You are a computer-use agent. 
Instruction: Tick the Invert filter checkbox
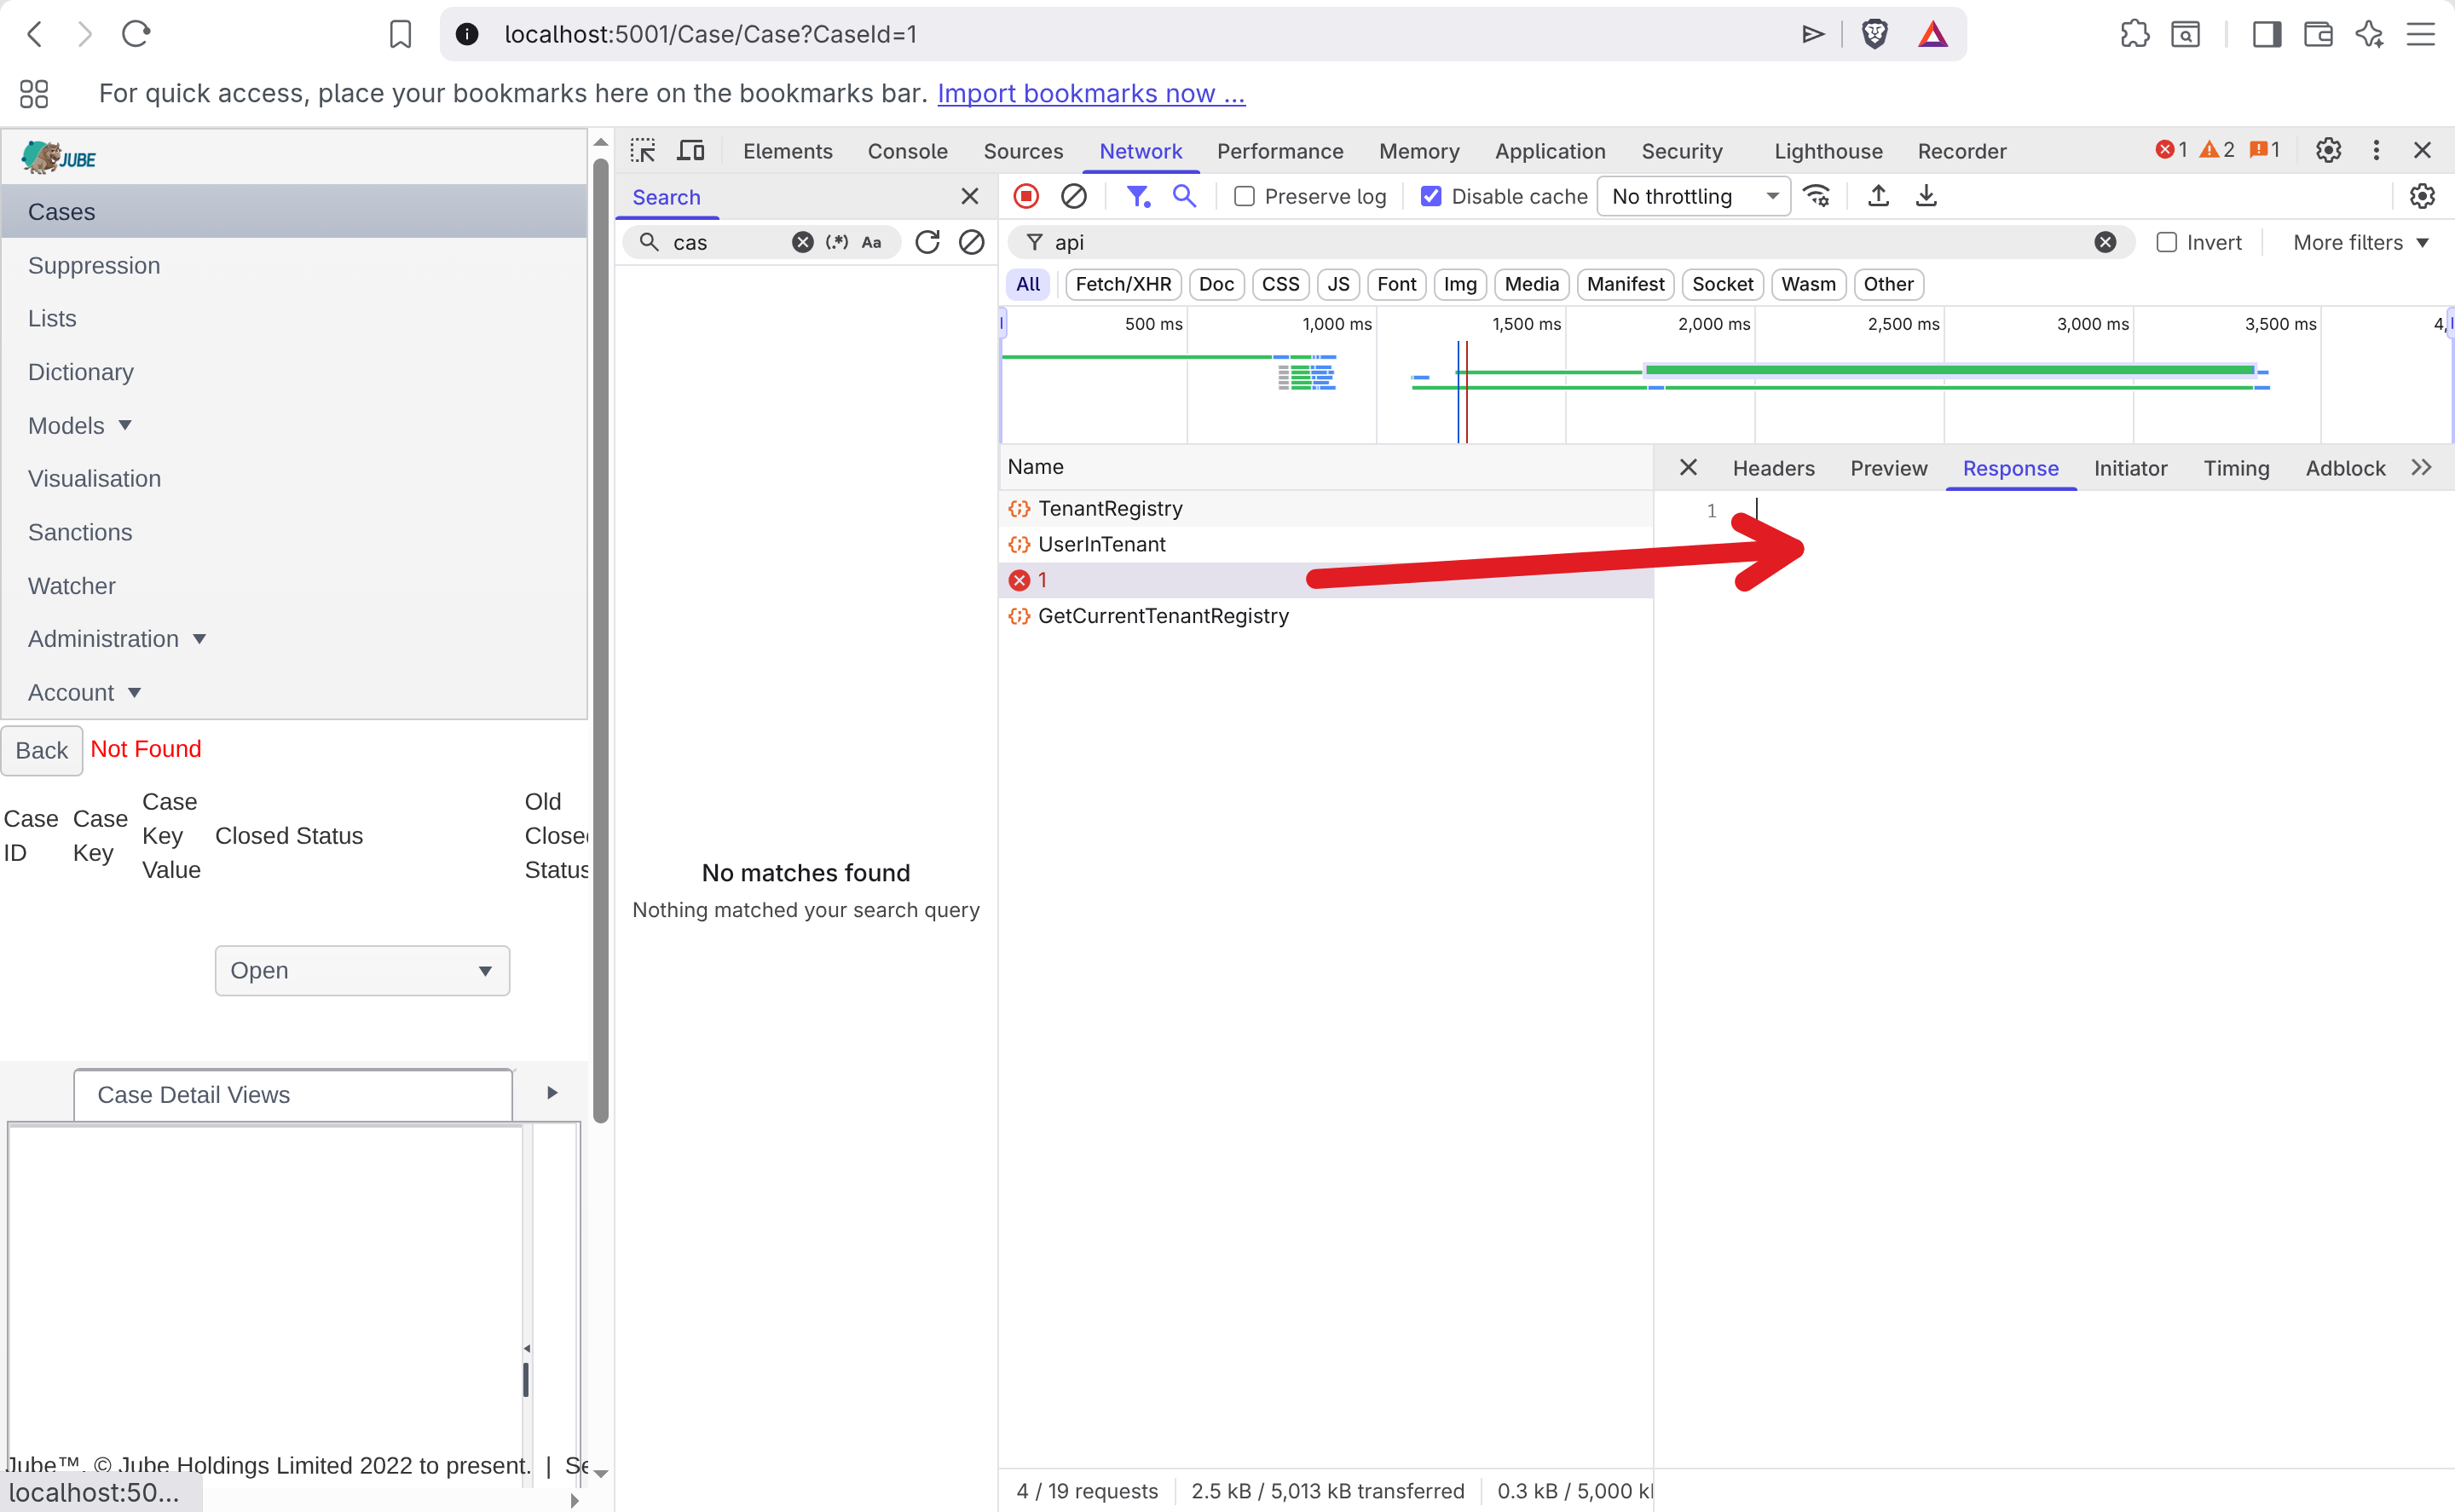pos(2166,242)
